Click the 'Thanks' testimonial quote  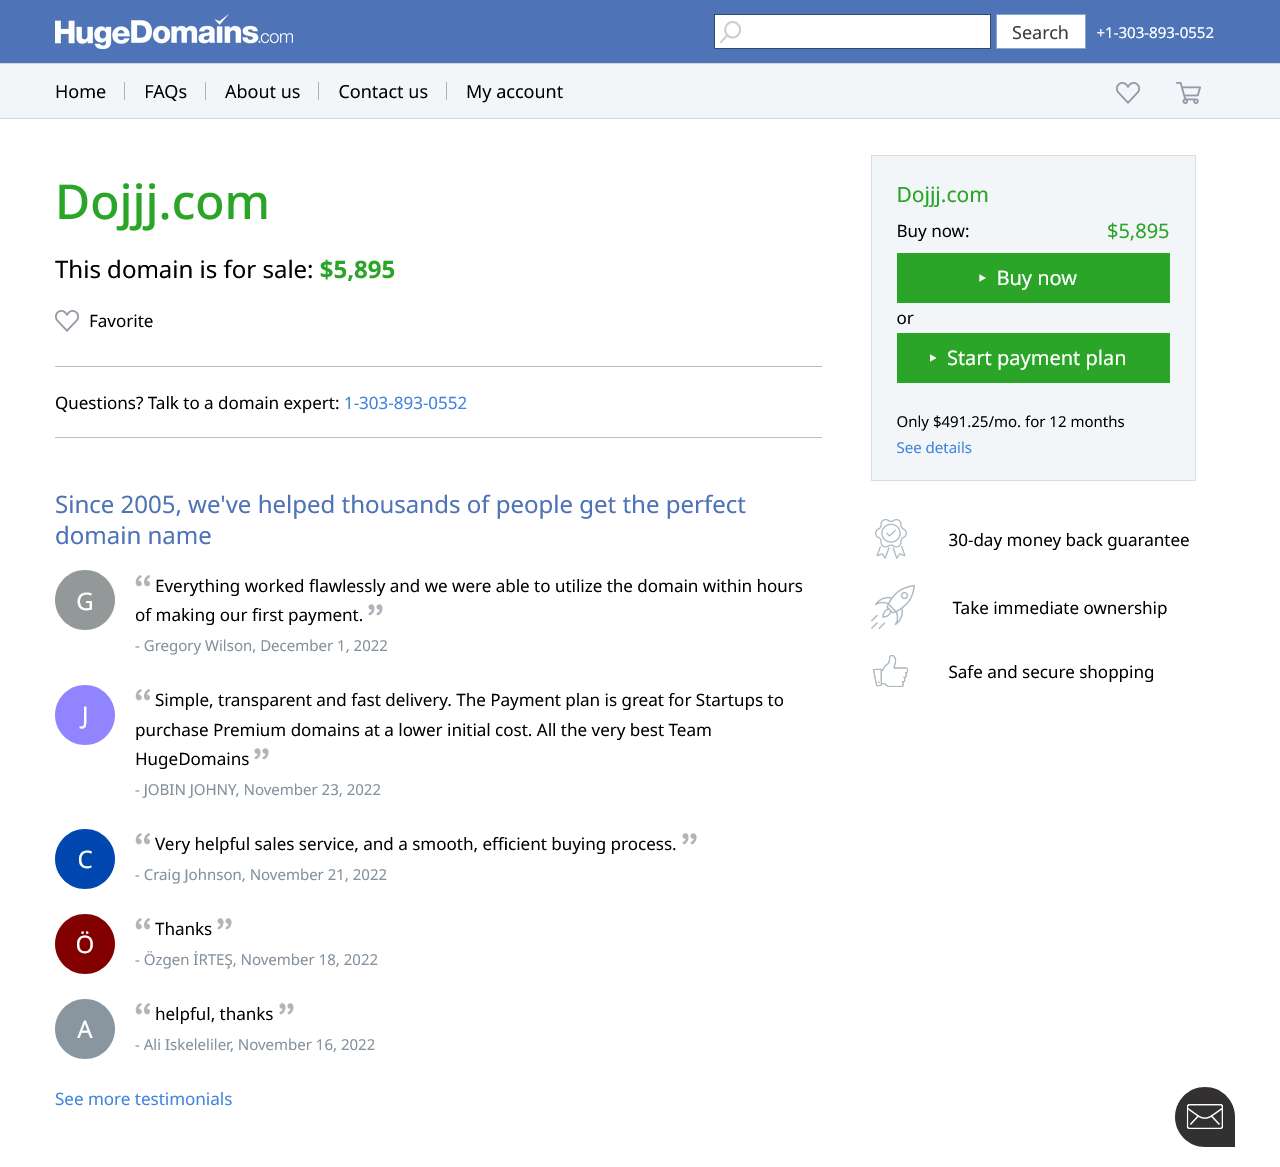click(x=183, y=929)
